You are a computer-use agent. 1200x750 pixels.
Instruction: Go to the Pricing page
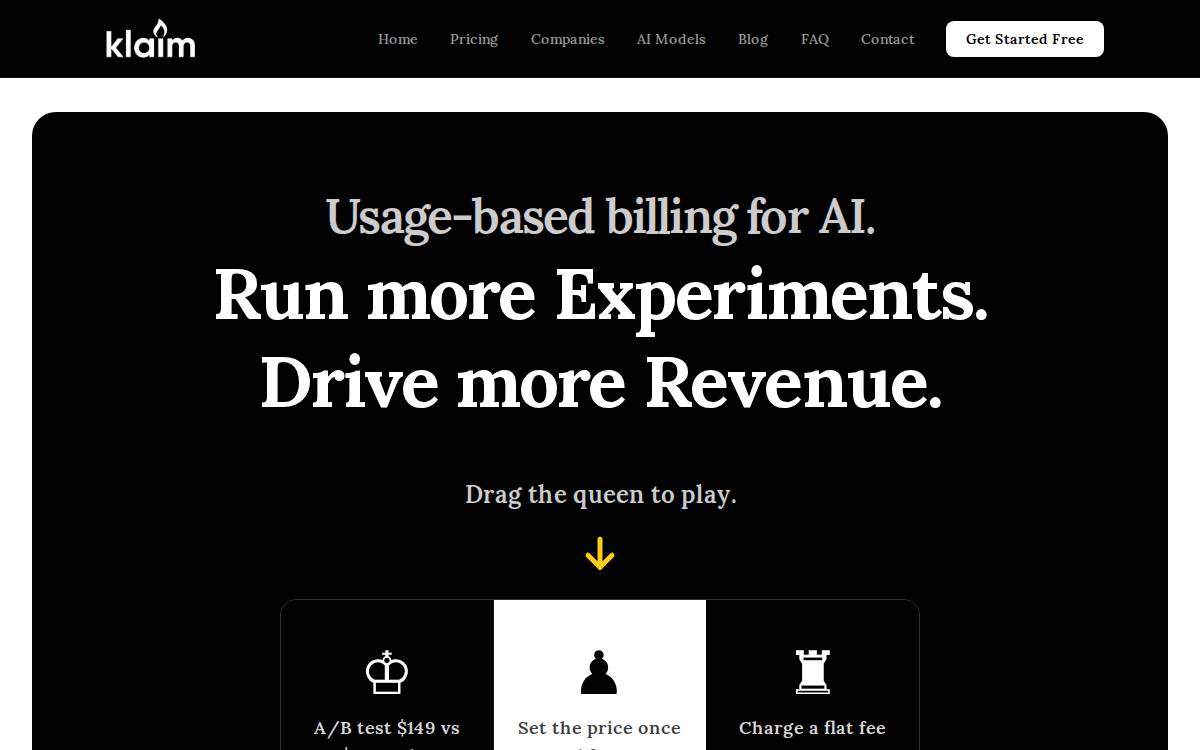pos(474,39)
